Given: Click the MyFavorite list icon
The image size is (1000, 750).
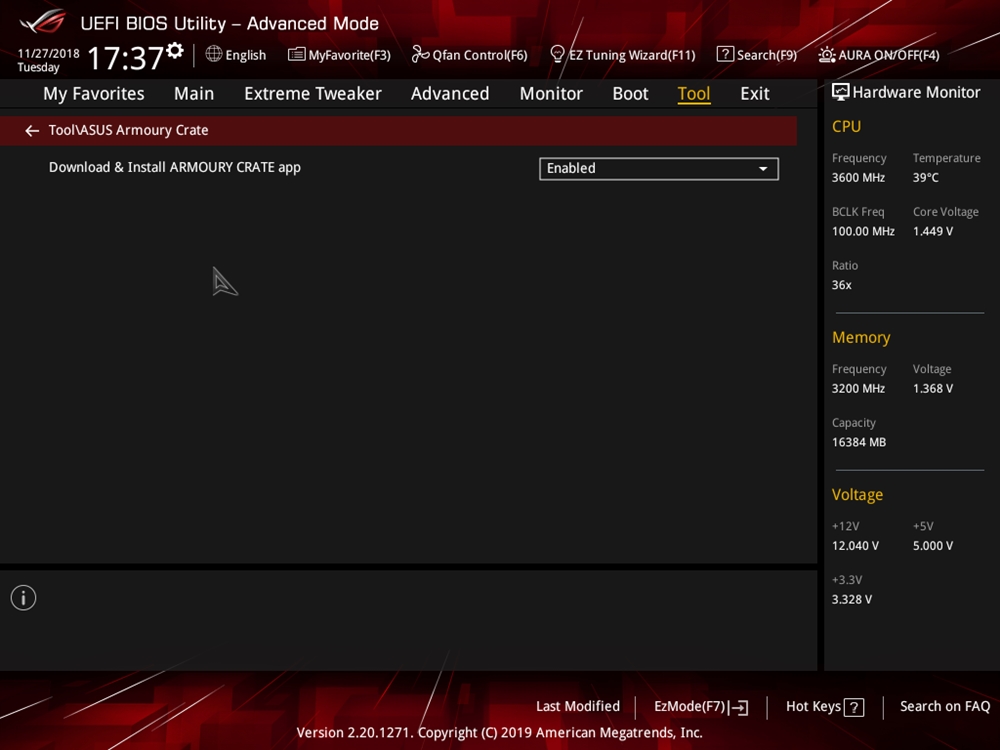Looking at the screenshot, I should [x=297, y=54].
